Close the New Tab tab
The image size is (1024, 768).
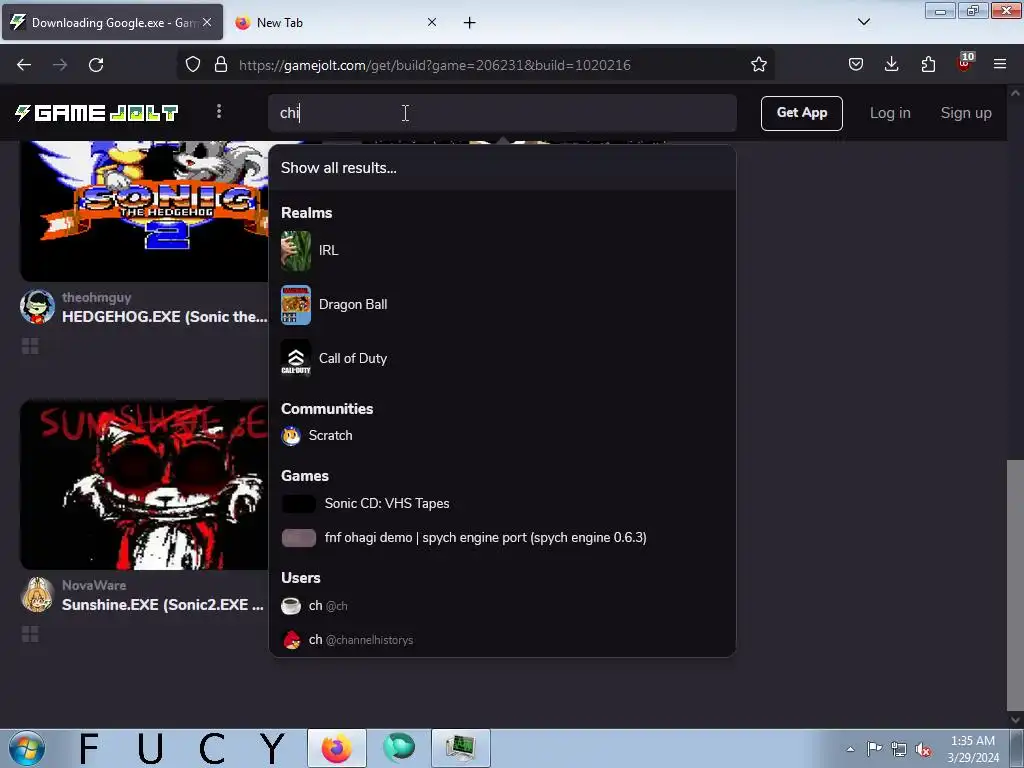tap(432, 22)
